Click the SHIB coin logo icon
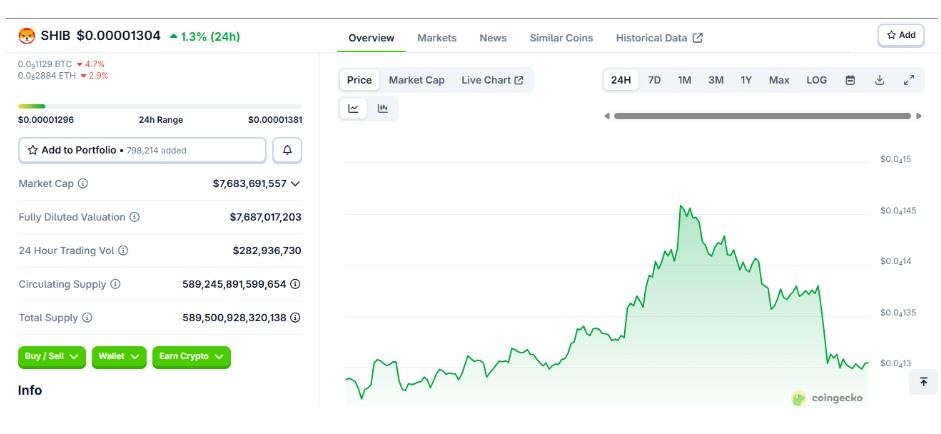Image resolution: width=941 pixels, height=434 pixels. pyautogui.click(x=26, y=36)
